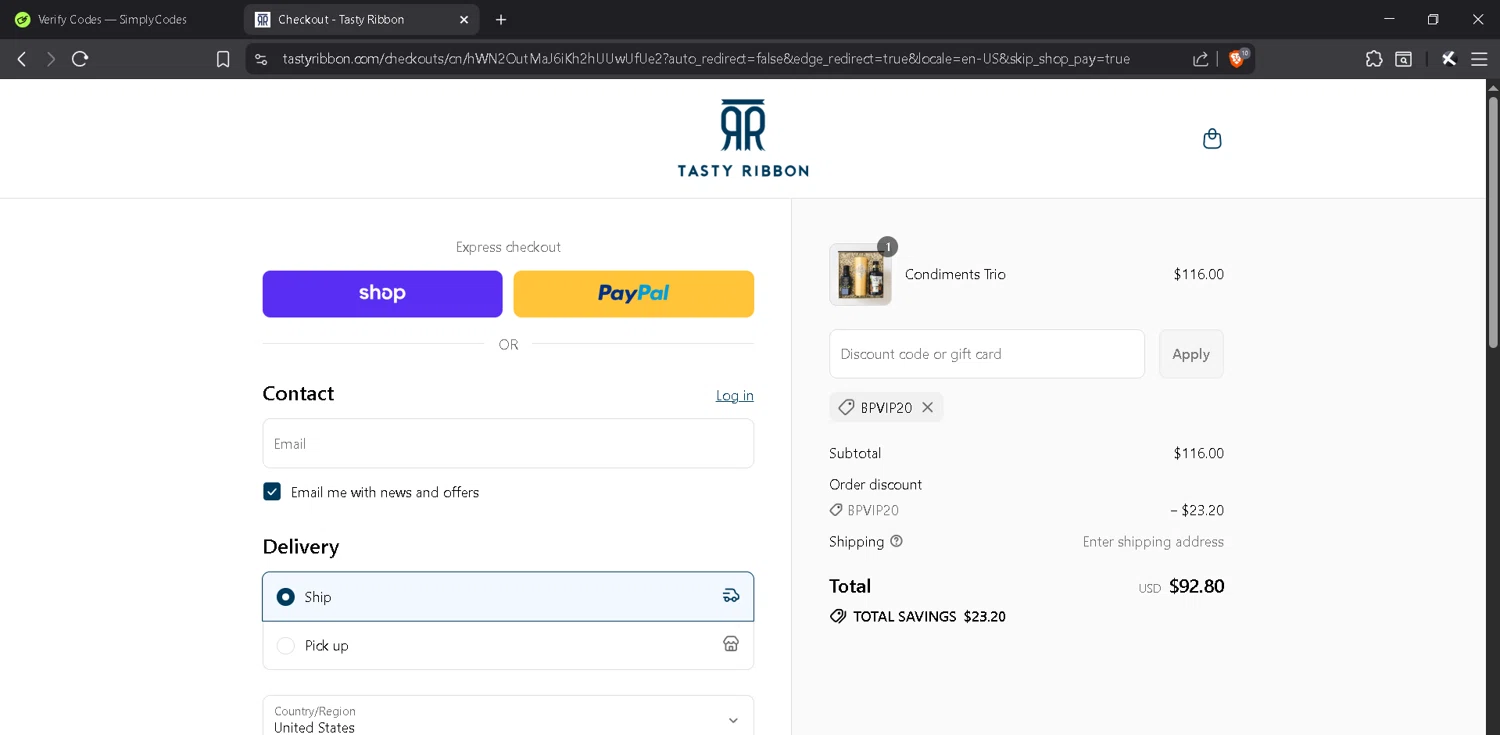The image size is (1500, 735).
Task: Click the − $23.20 order discount value
Action: pos(1197,510)
